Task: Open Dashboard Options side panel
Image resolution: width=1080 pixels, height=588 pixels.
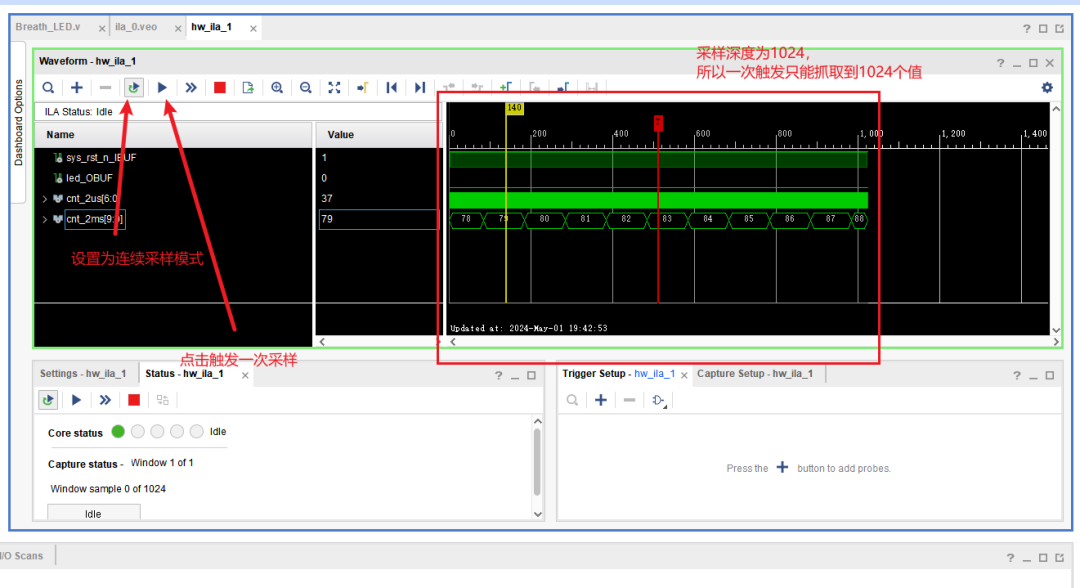Action: [19, 123]
